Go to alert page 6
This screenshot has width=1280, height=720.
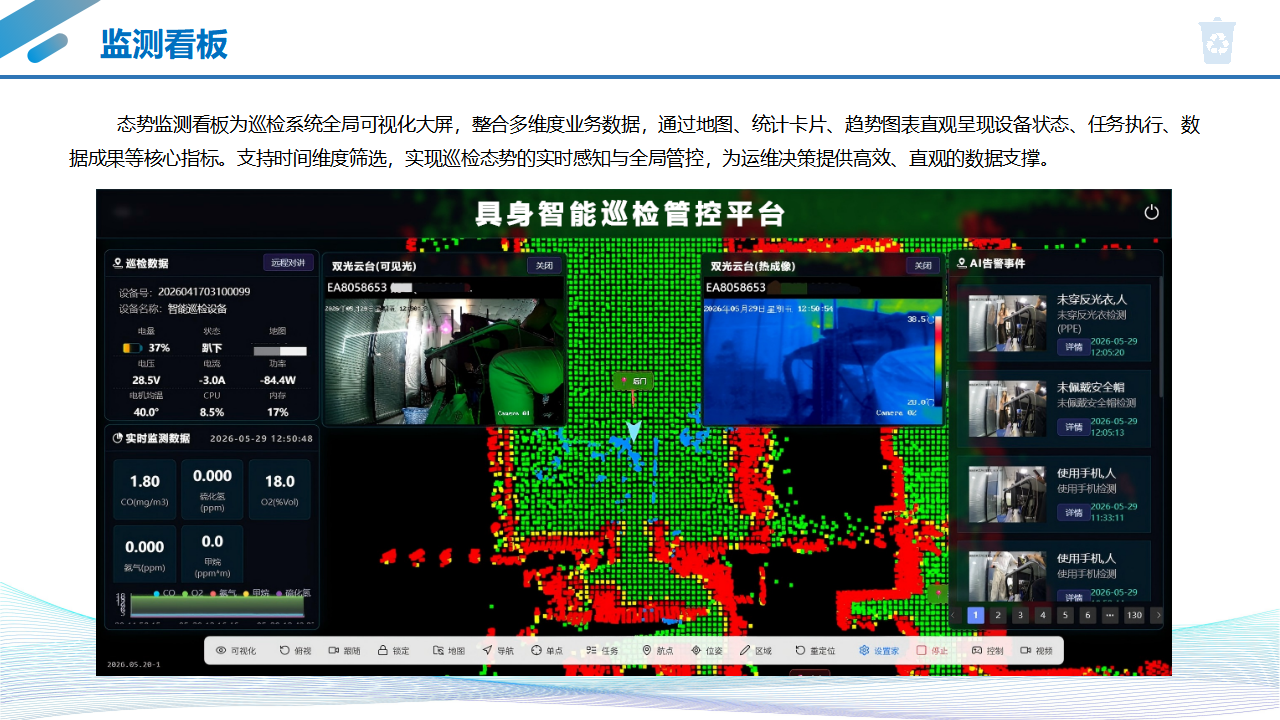pos(1088,615)
